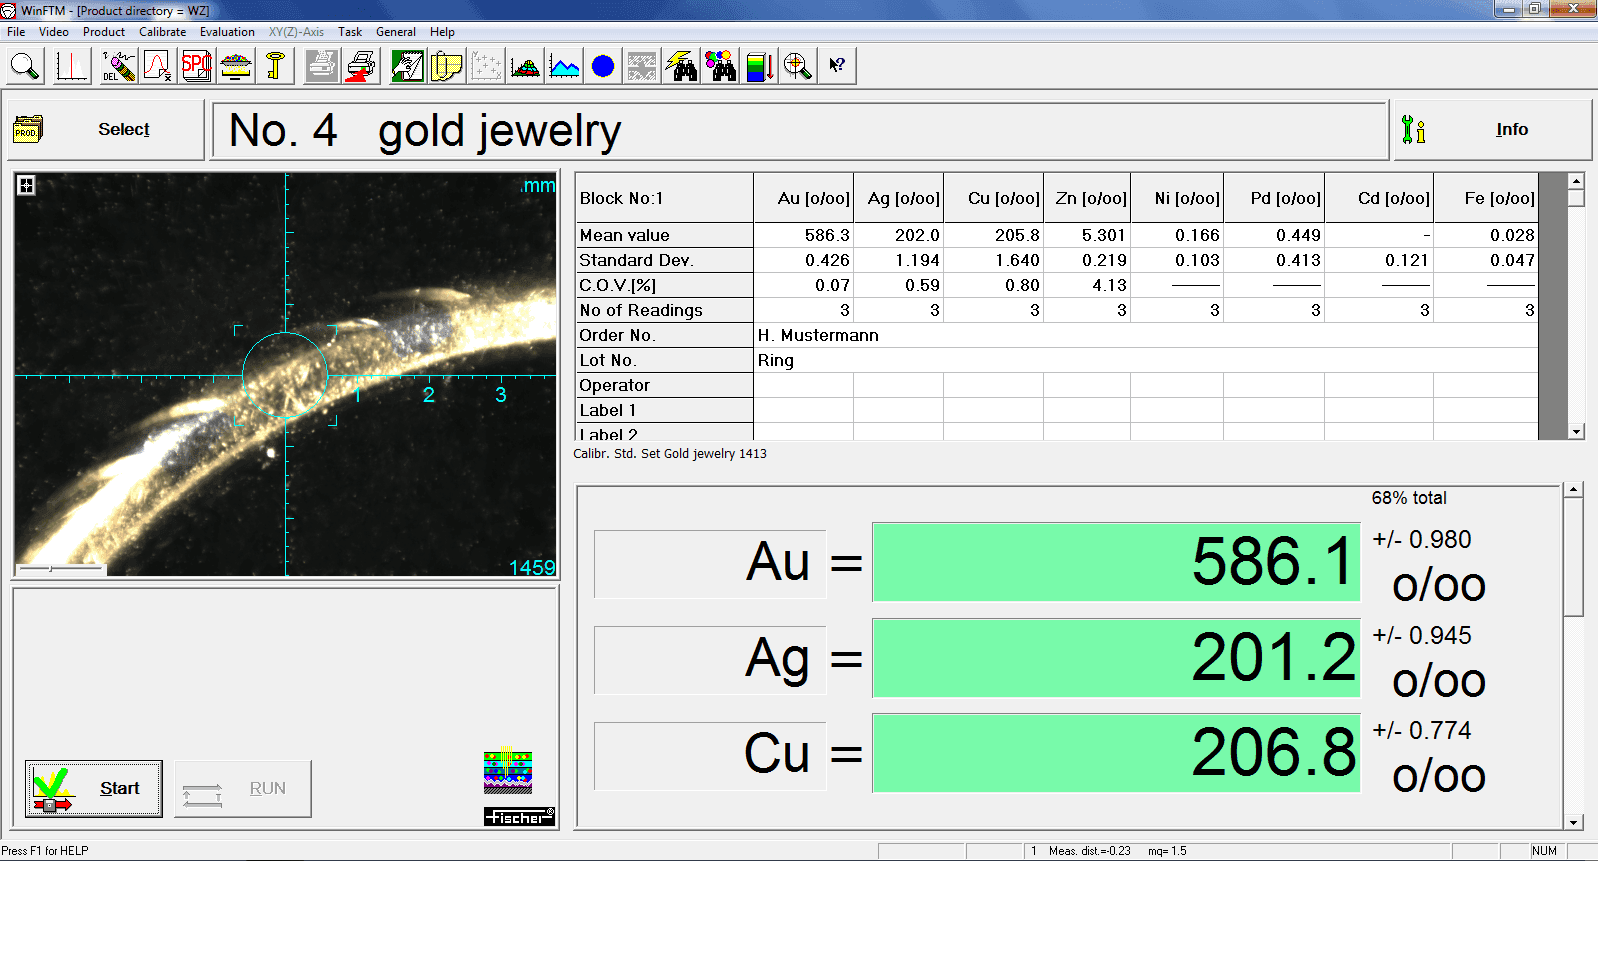Open the colored histogram mound icon
1598x974 pixels.
[525, 67]
